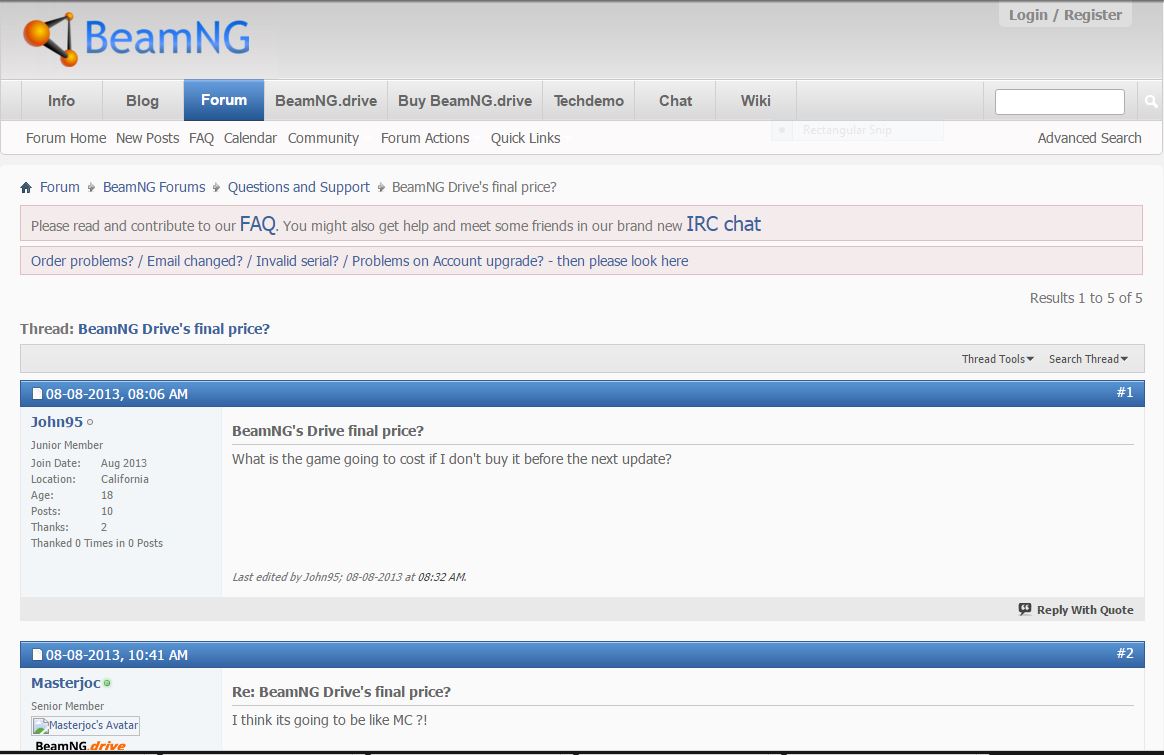The width and height of the screenshot is (1164, 755).
Task: Click post icon beside 08-08-2013, 10:41 AM
Action: (x=37, y=655)
